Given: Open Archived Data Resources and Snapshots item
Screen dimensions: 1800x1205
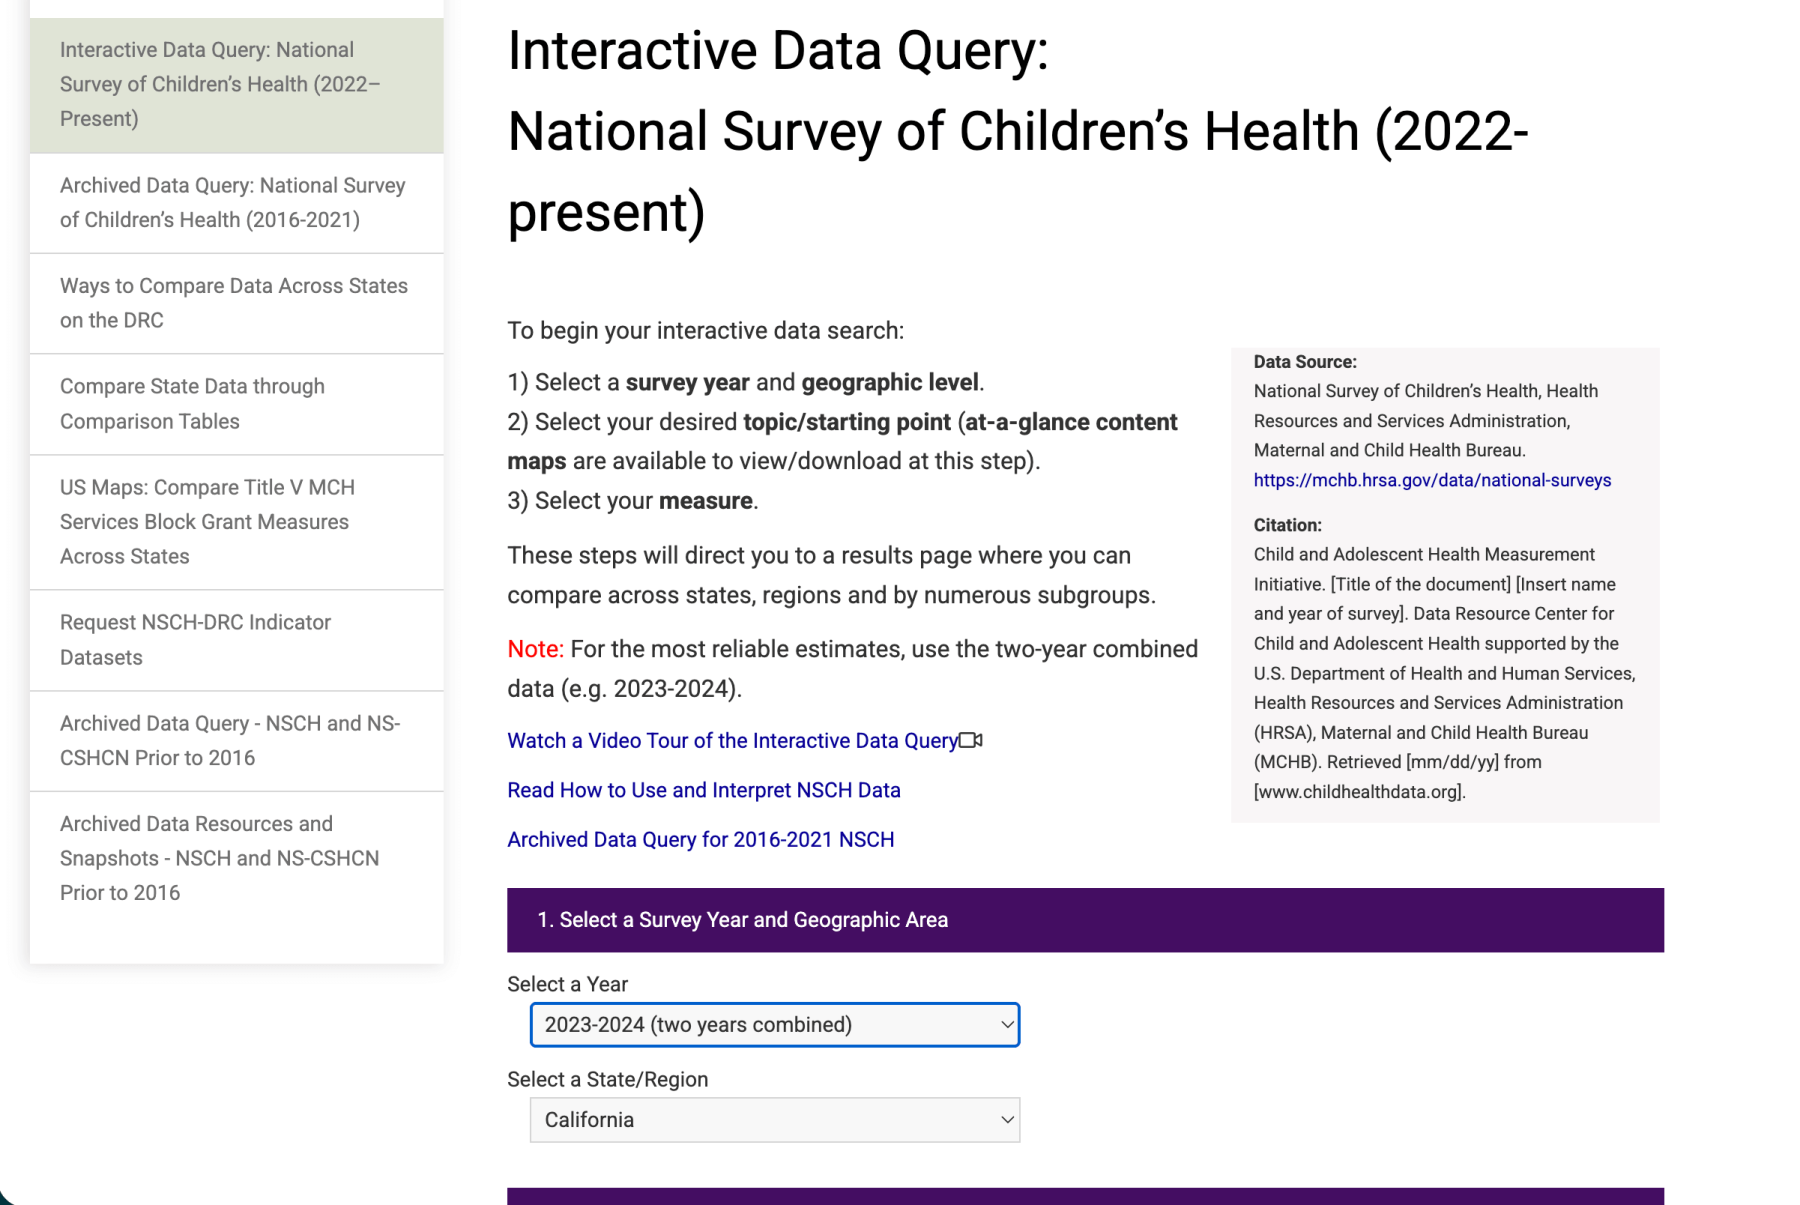Looking at the screenshot, I should [x=237, y=859].
